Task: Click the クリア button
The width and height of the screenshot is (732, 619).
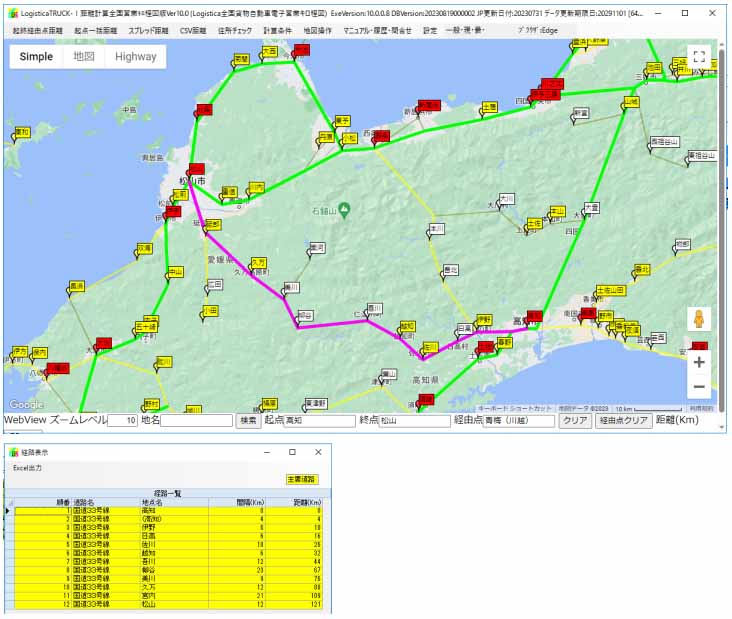Action: click(x=575, y=421)
